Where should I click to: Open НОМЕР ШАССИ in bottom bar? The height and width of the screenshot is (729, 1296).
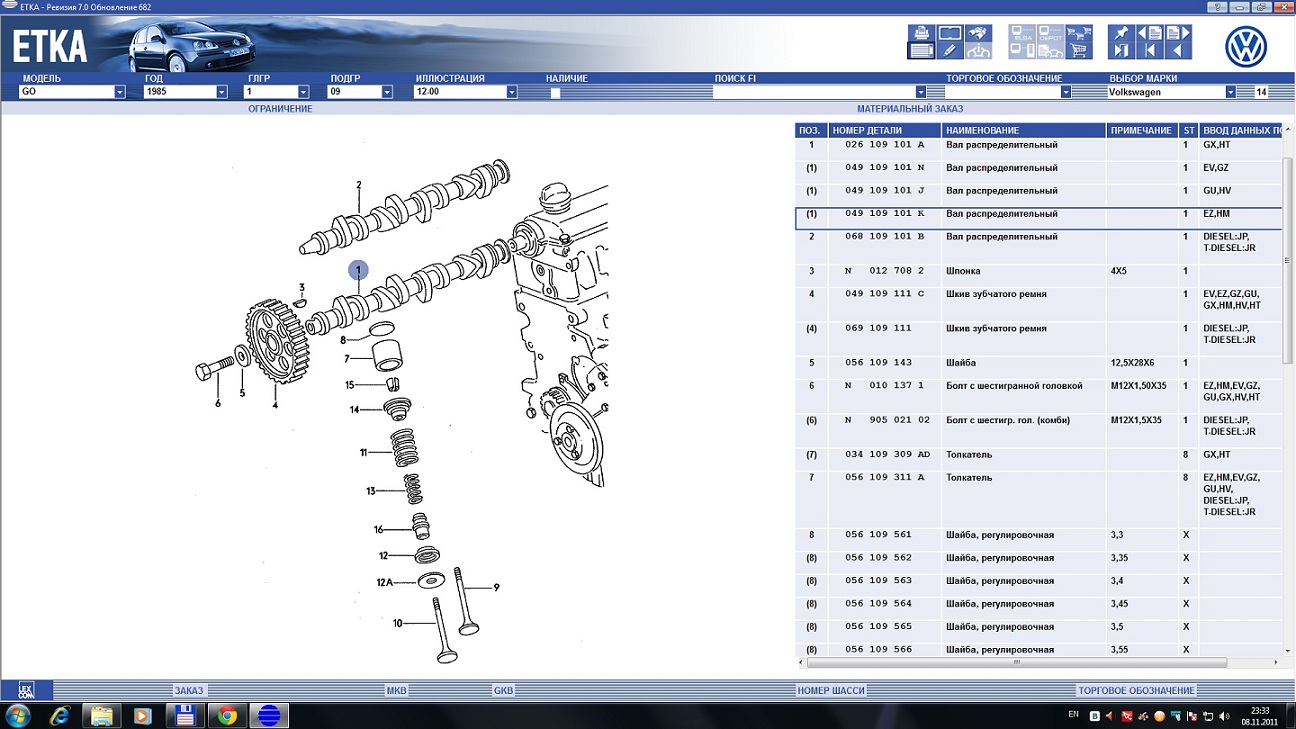(831, 691)
